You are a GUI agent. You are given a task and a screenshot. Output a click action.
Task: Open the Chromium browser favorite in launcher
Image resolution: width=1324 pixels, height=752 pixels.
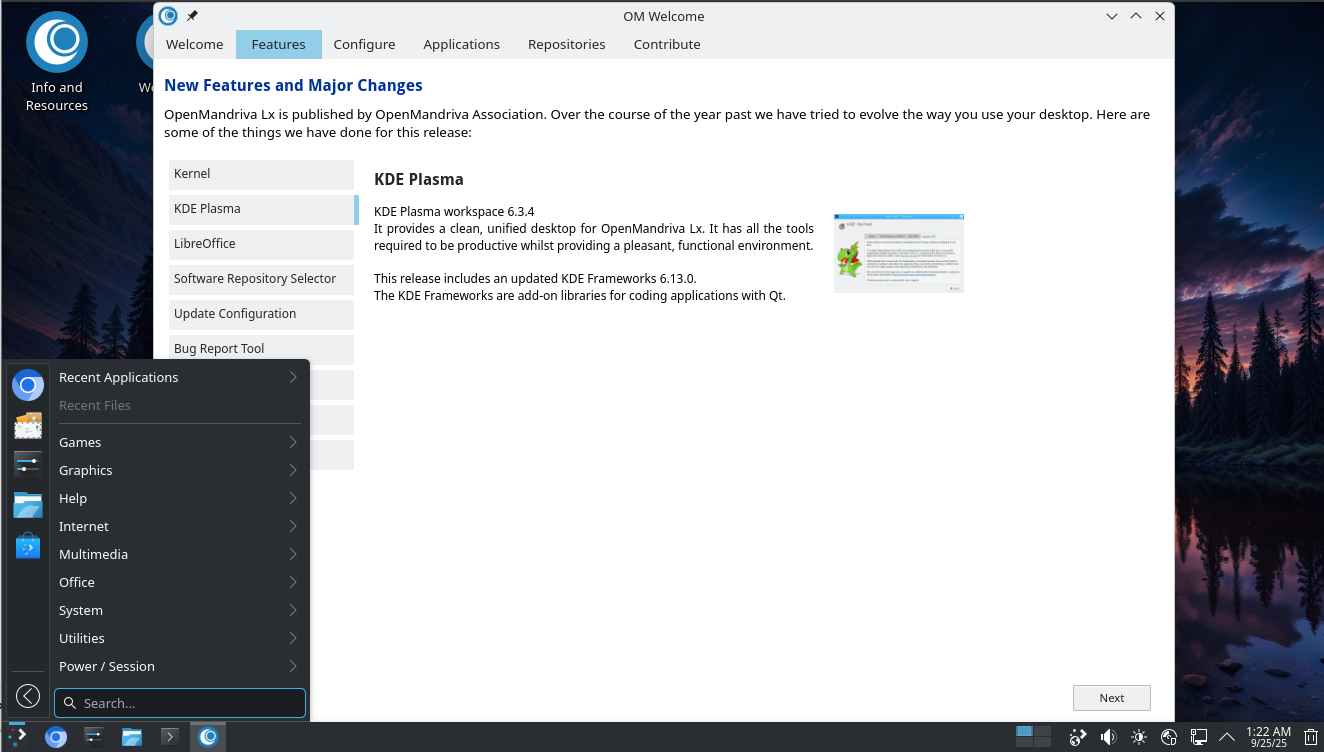click(28, 385)
